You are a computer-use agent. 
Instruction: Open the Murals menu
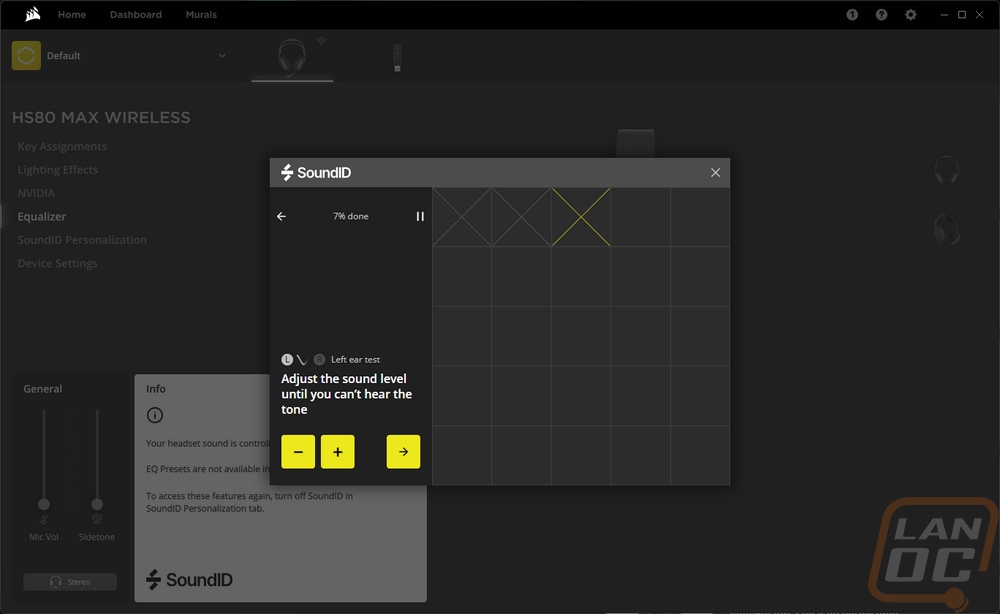coord(201,15)
